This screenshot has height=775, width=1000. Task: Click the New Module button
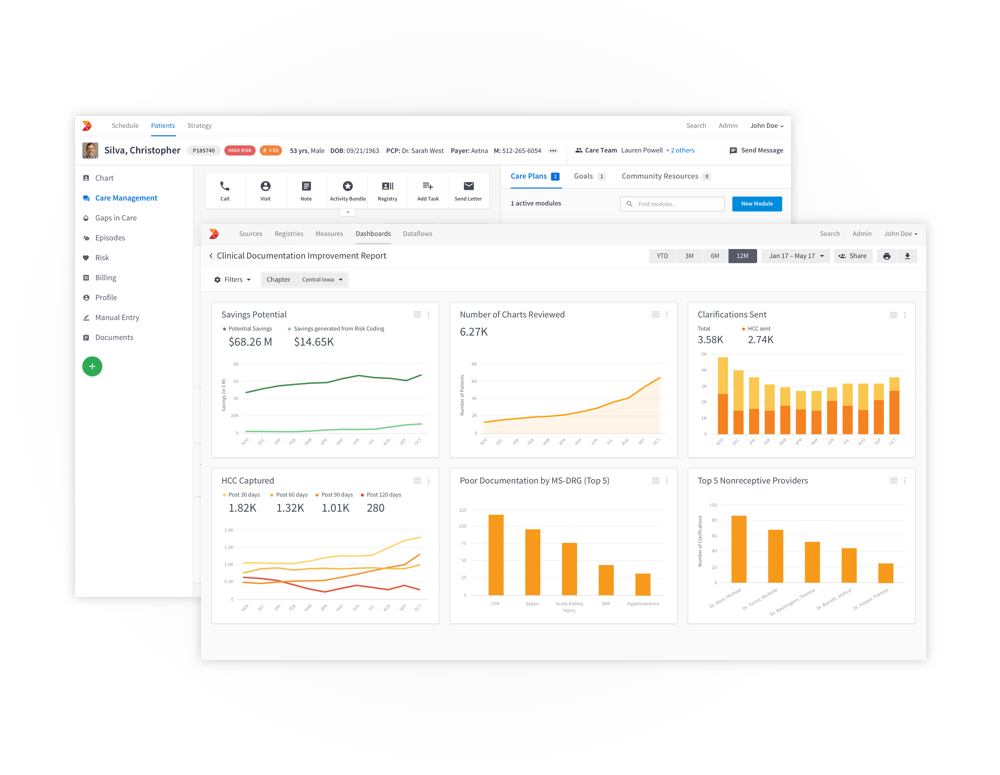[x=757, y=204]
